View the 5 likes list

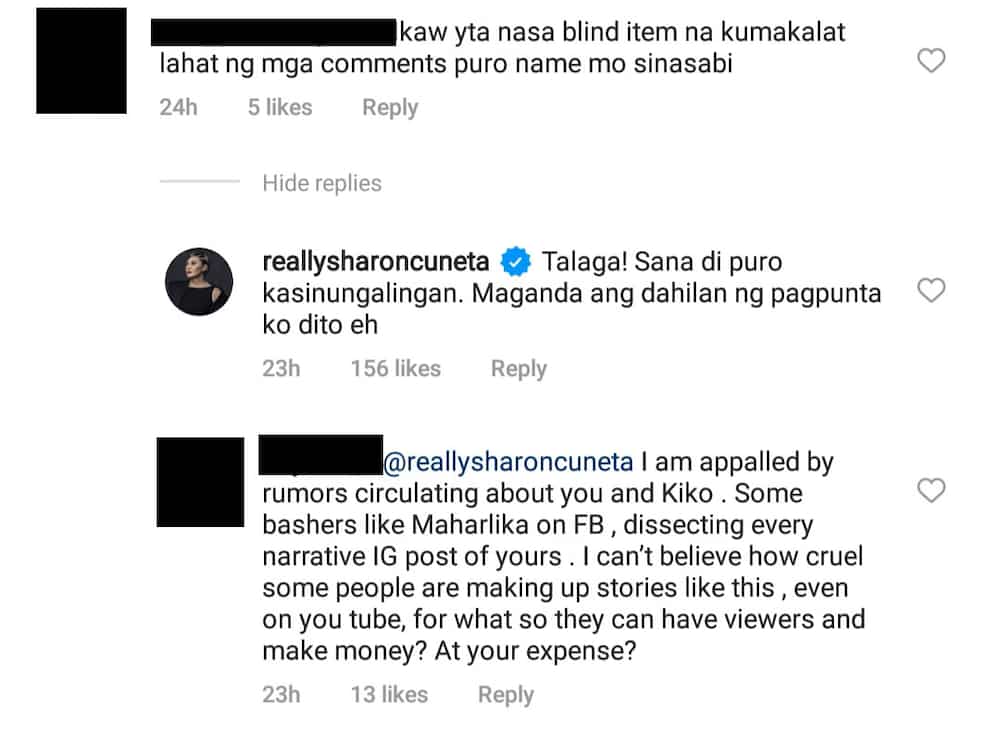click(x=280, y=107)
